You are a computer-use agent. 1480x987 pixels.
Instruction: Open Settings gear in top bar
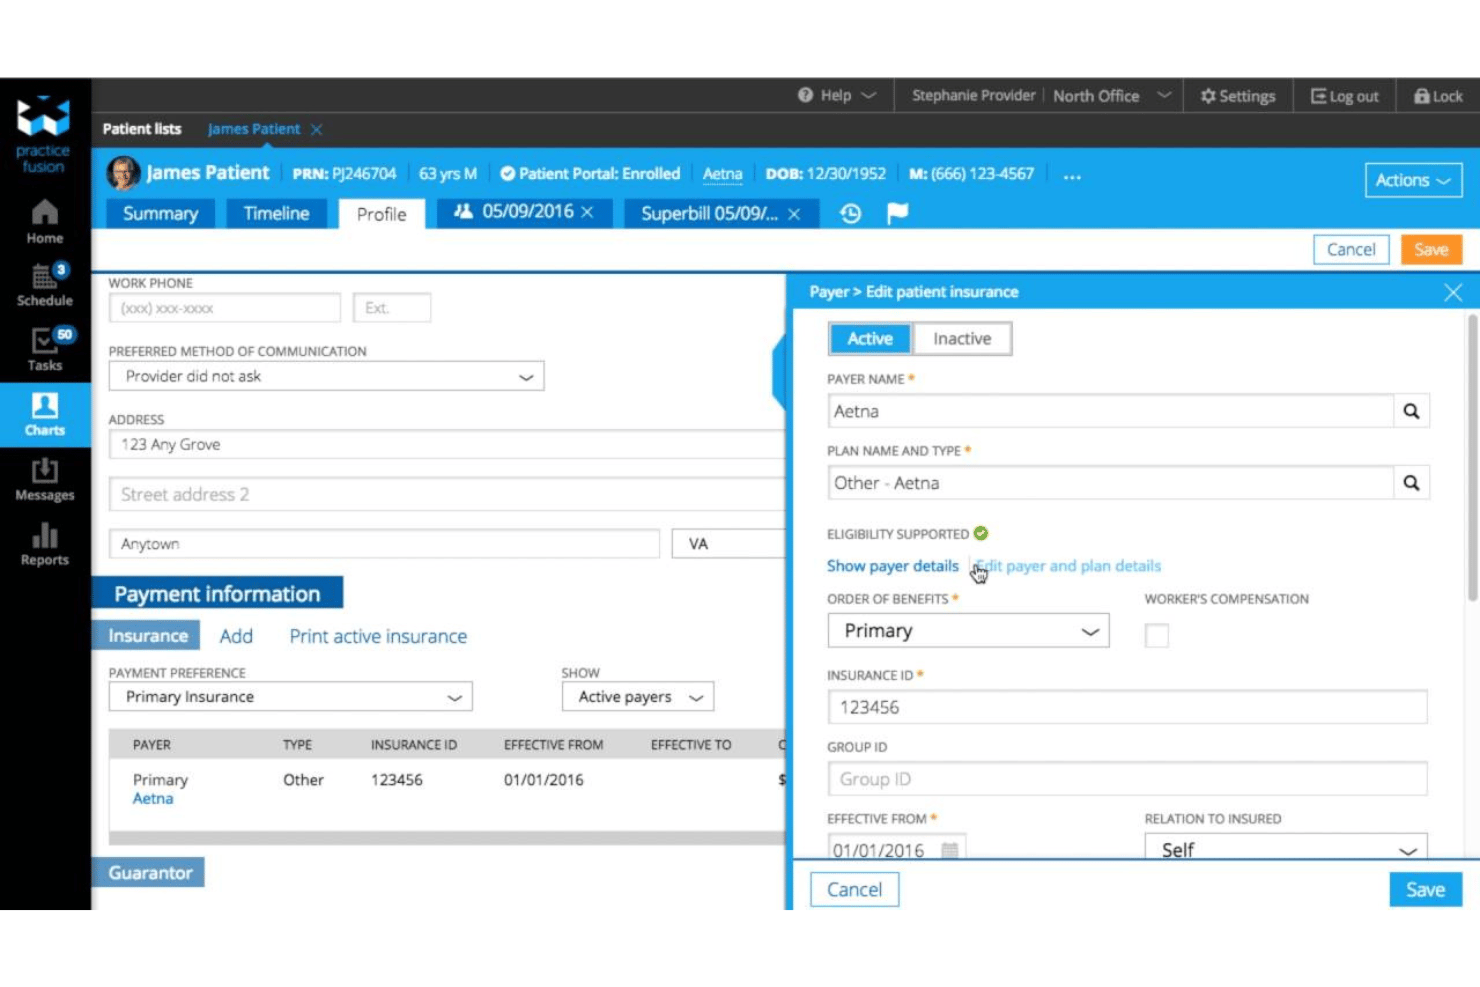tap(1237, 96)
